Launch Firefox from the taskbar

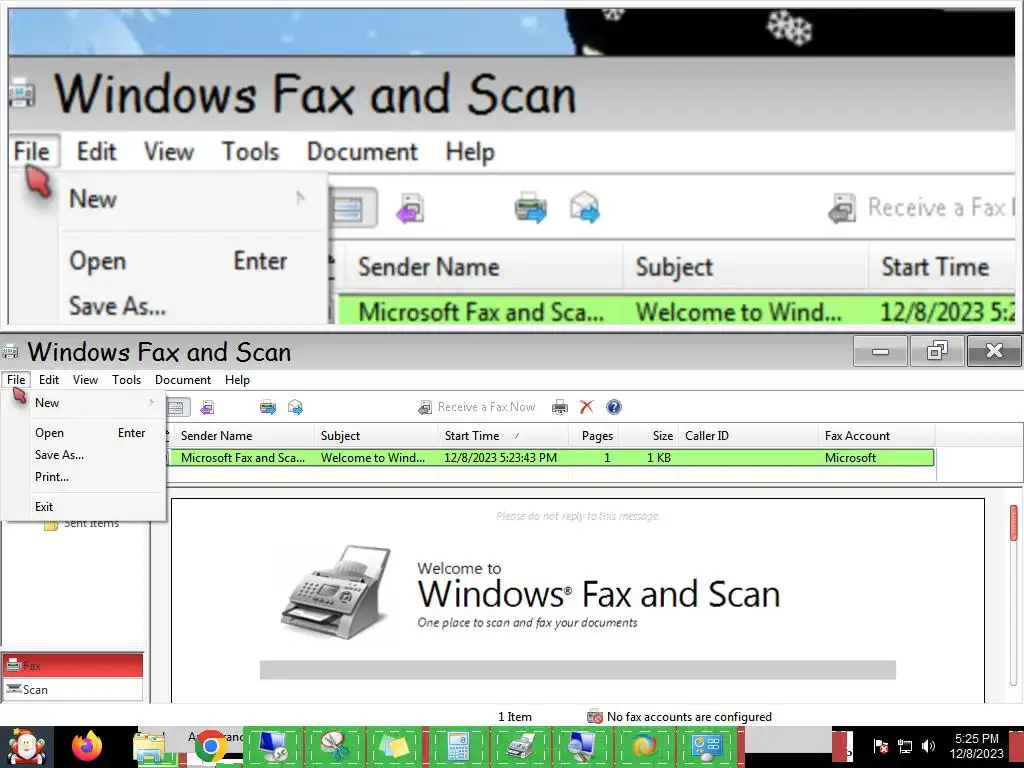click(88, 746)
